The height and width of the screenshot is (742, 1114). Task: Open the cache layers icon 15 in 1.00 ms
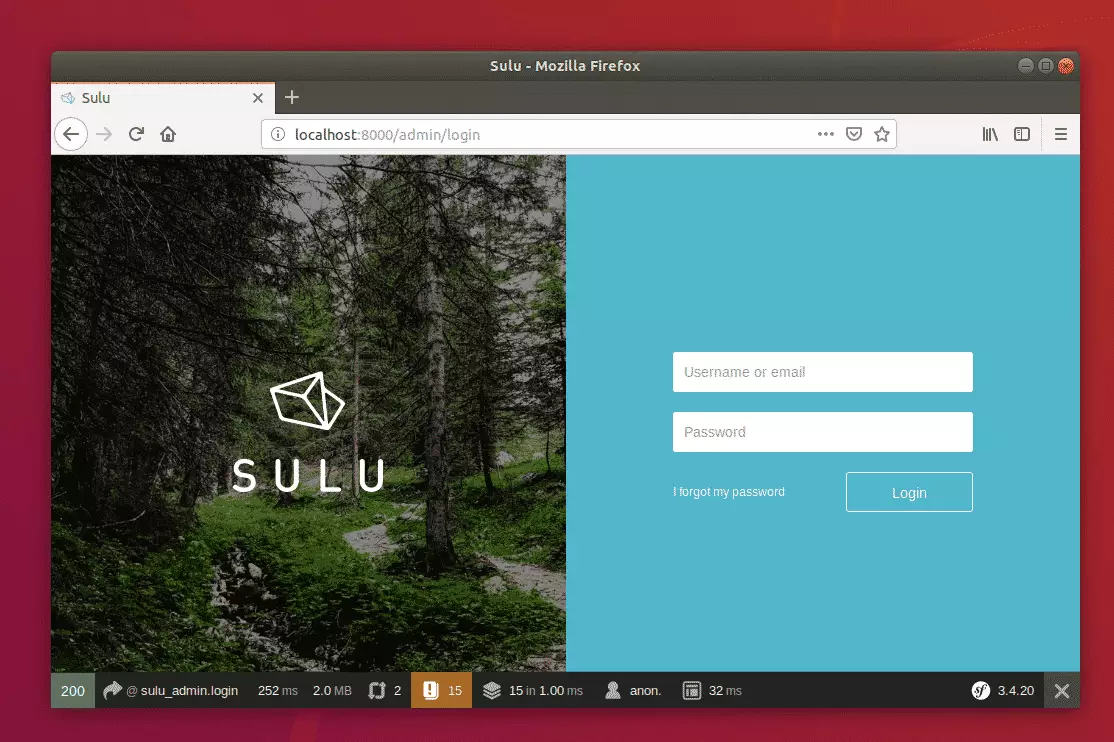tap(532, 691)
